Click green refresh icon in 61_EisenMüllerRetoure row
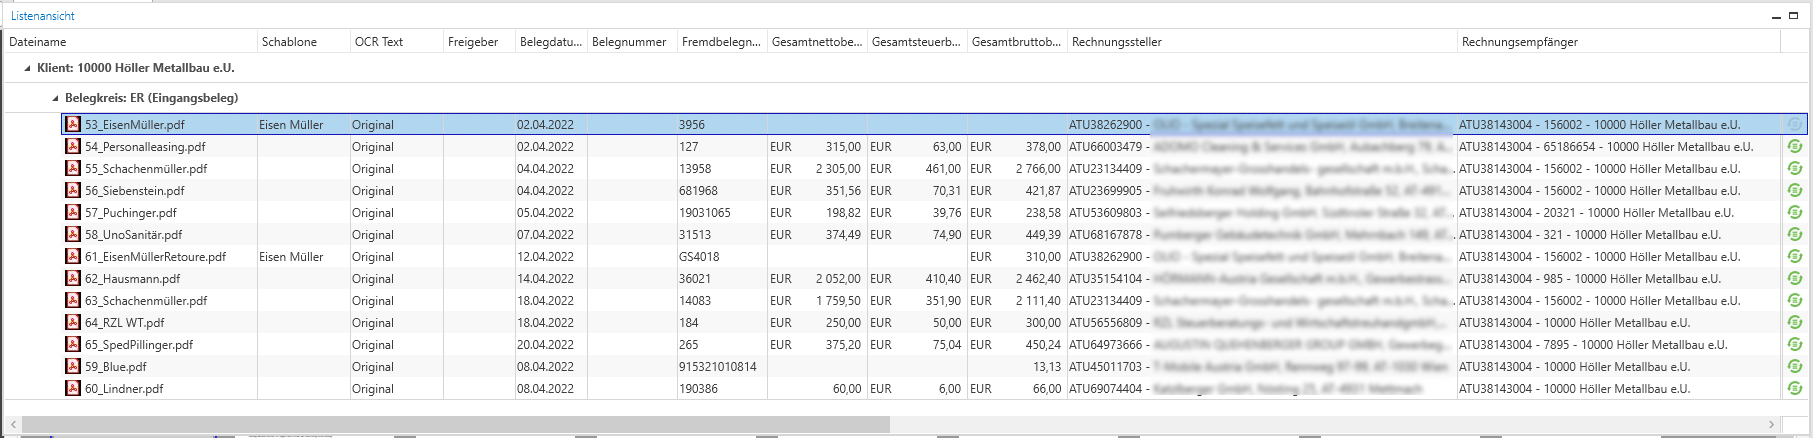1813x438 pixels. (x=1794, y=257)
